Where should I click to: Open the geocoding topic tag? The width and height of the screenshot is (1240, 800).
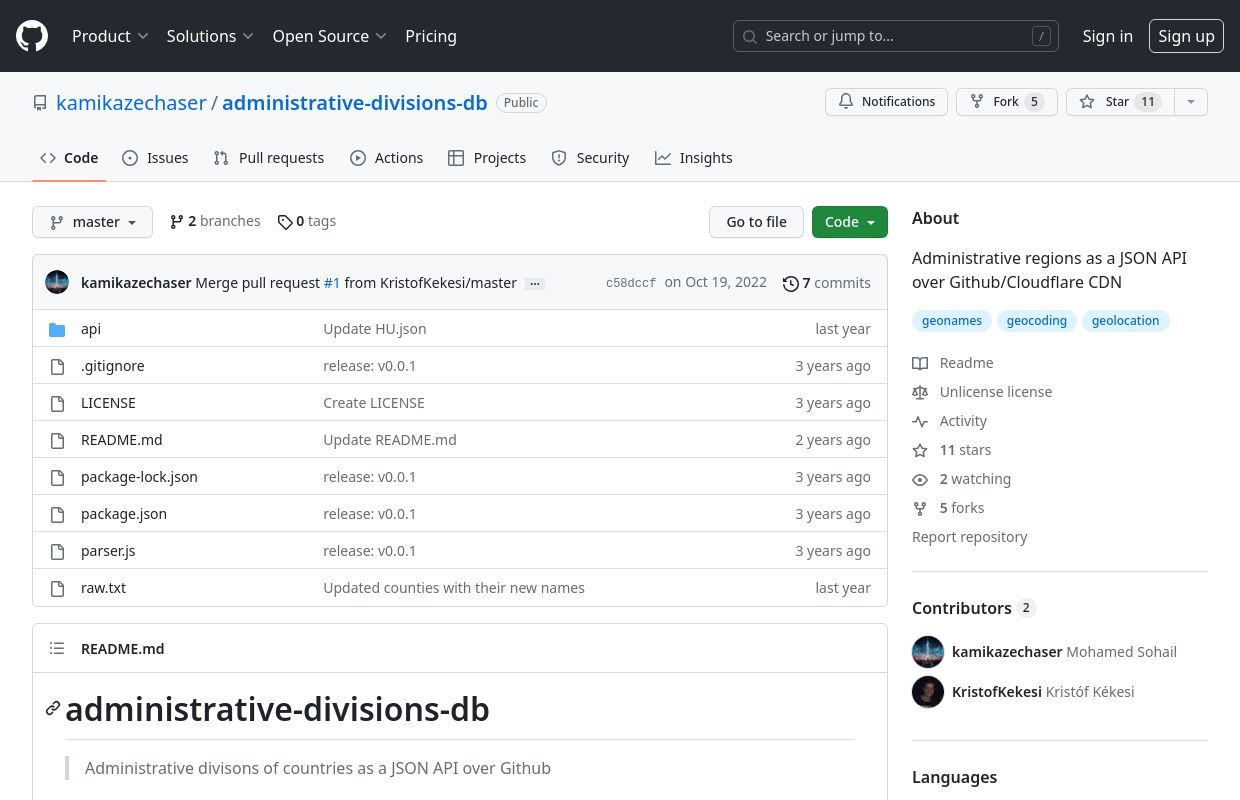pos(1037,321)
